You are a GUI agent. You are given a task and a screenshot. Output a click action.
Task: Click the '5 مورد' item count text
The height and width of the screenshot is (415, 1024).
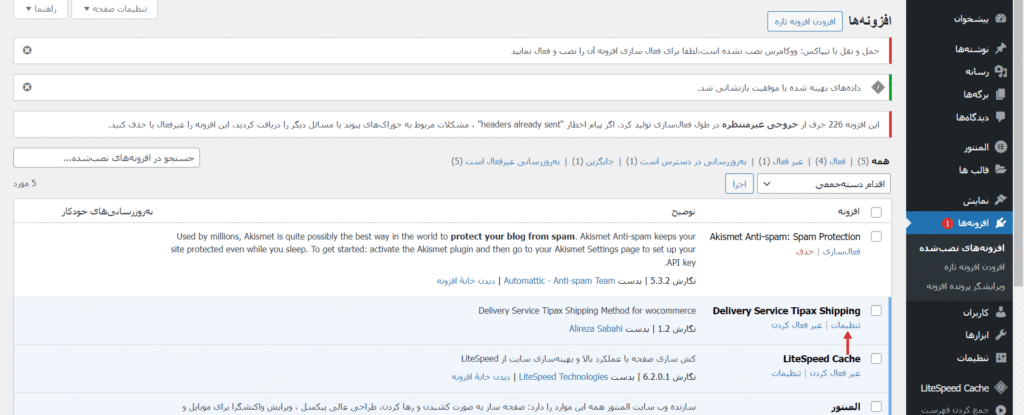(x=25, y=184)
